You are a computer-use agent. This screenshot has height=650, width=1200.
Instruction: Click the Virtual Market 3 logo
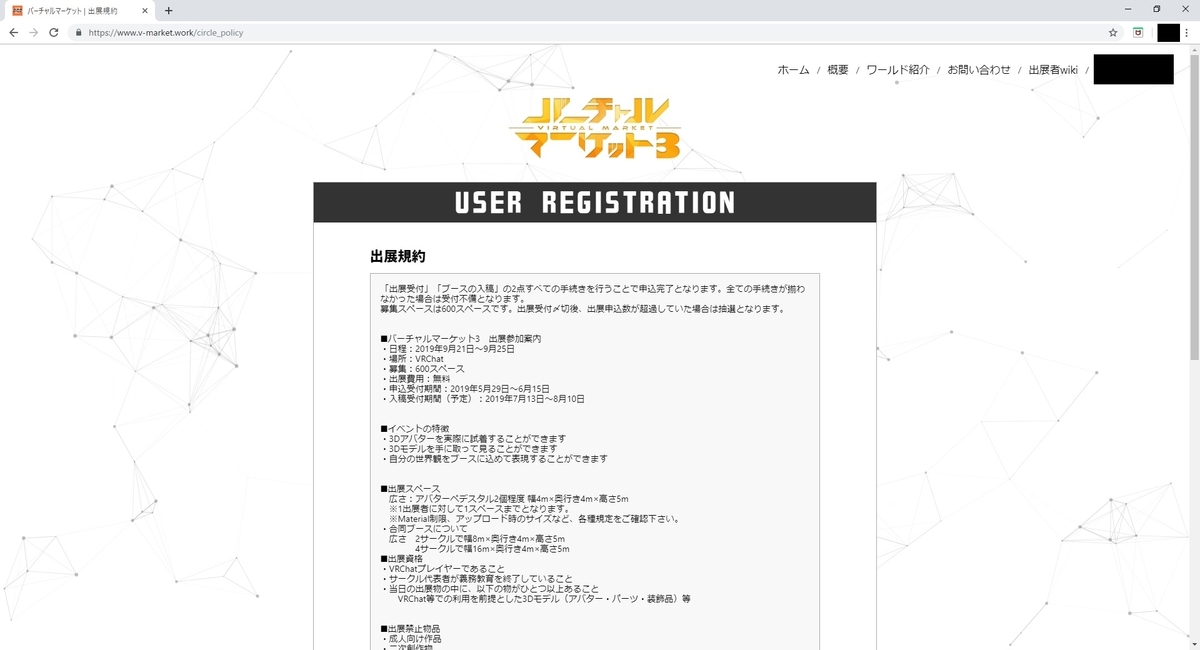click(x=594, y=127)
